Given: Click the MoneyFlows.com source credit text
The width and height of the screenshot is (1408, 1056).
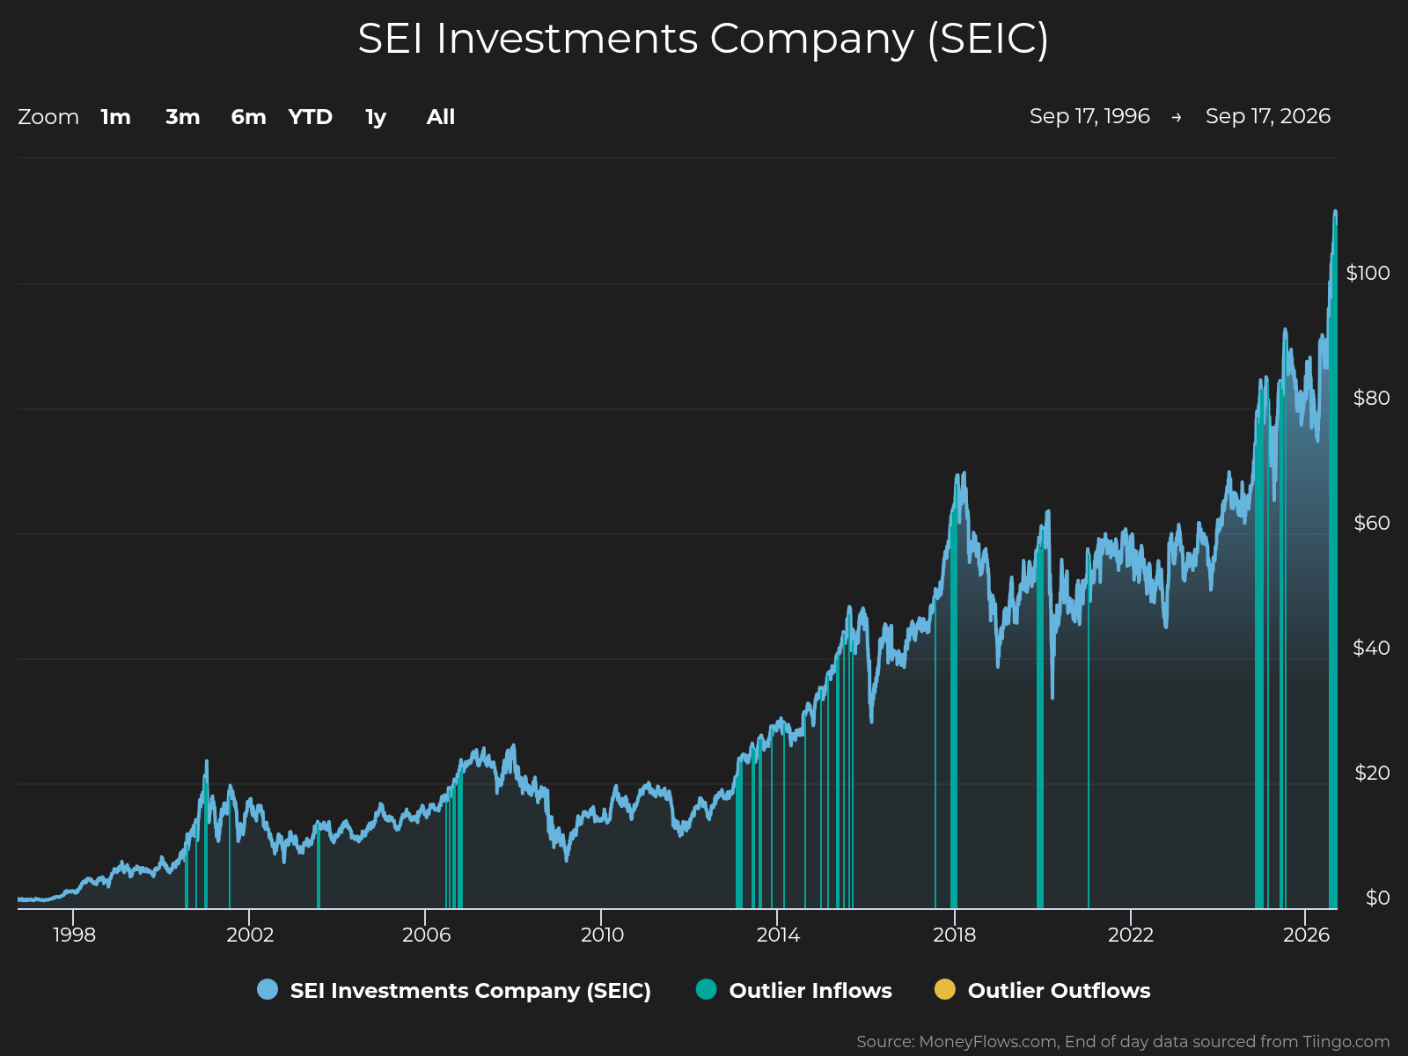Looking at the screenshot, I should 1123,1042.
